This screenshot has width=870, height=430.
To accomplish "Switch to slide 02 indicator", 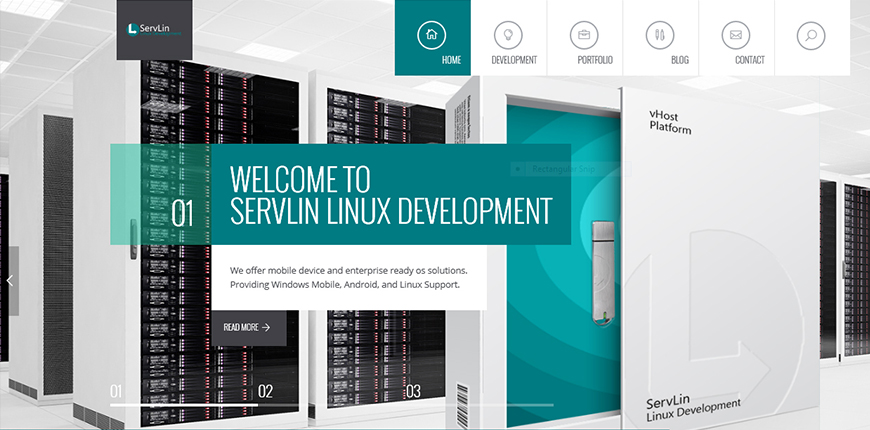I will (265, 391).
